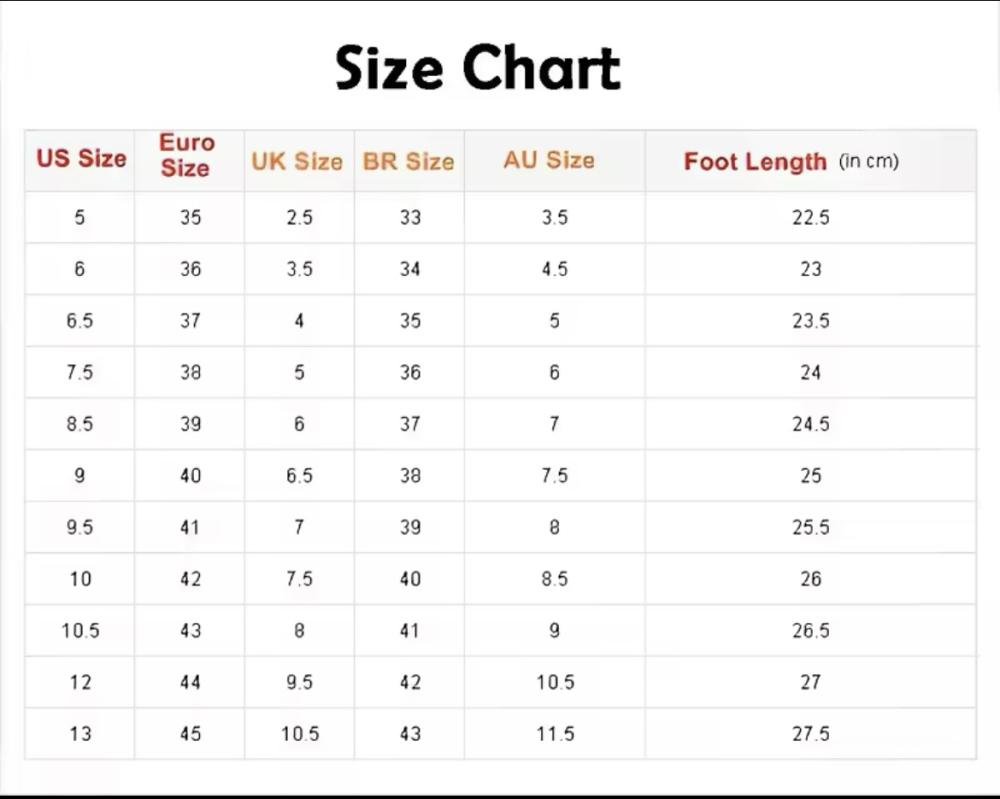Viewport: 1000px width, 799px height.
Task: Click Euro size 45 cell
Action: [189, 734]
